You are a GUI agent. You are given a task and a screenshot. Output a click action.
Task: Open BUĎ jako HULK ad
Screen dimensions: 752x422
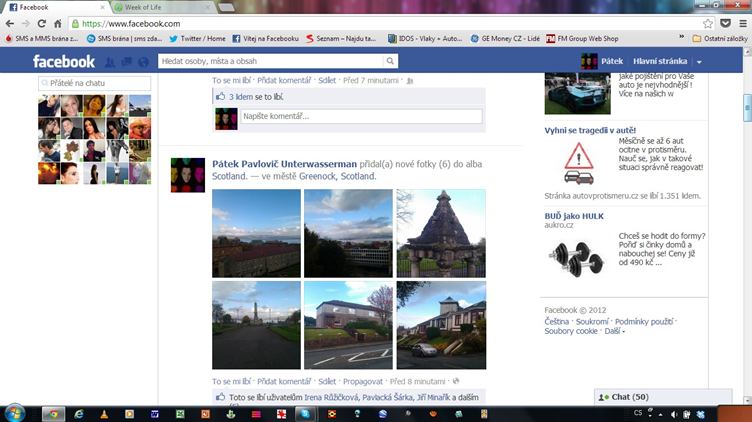[x=574, y=216]
